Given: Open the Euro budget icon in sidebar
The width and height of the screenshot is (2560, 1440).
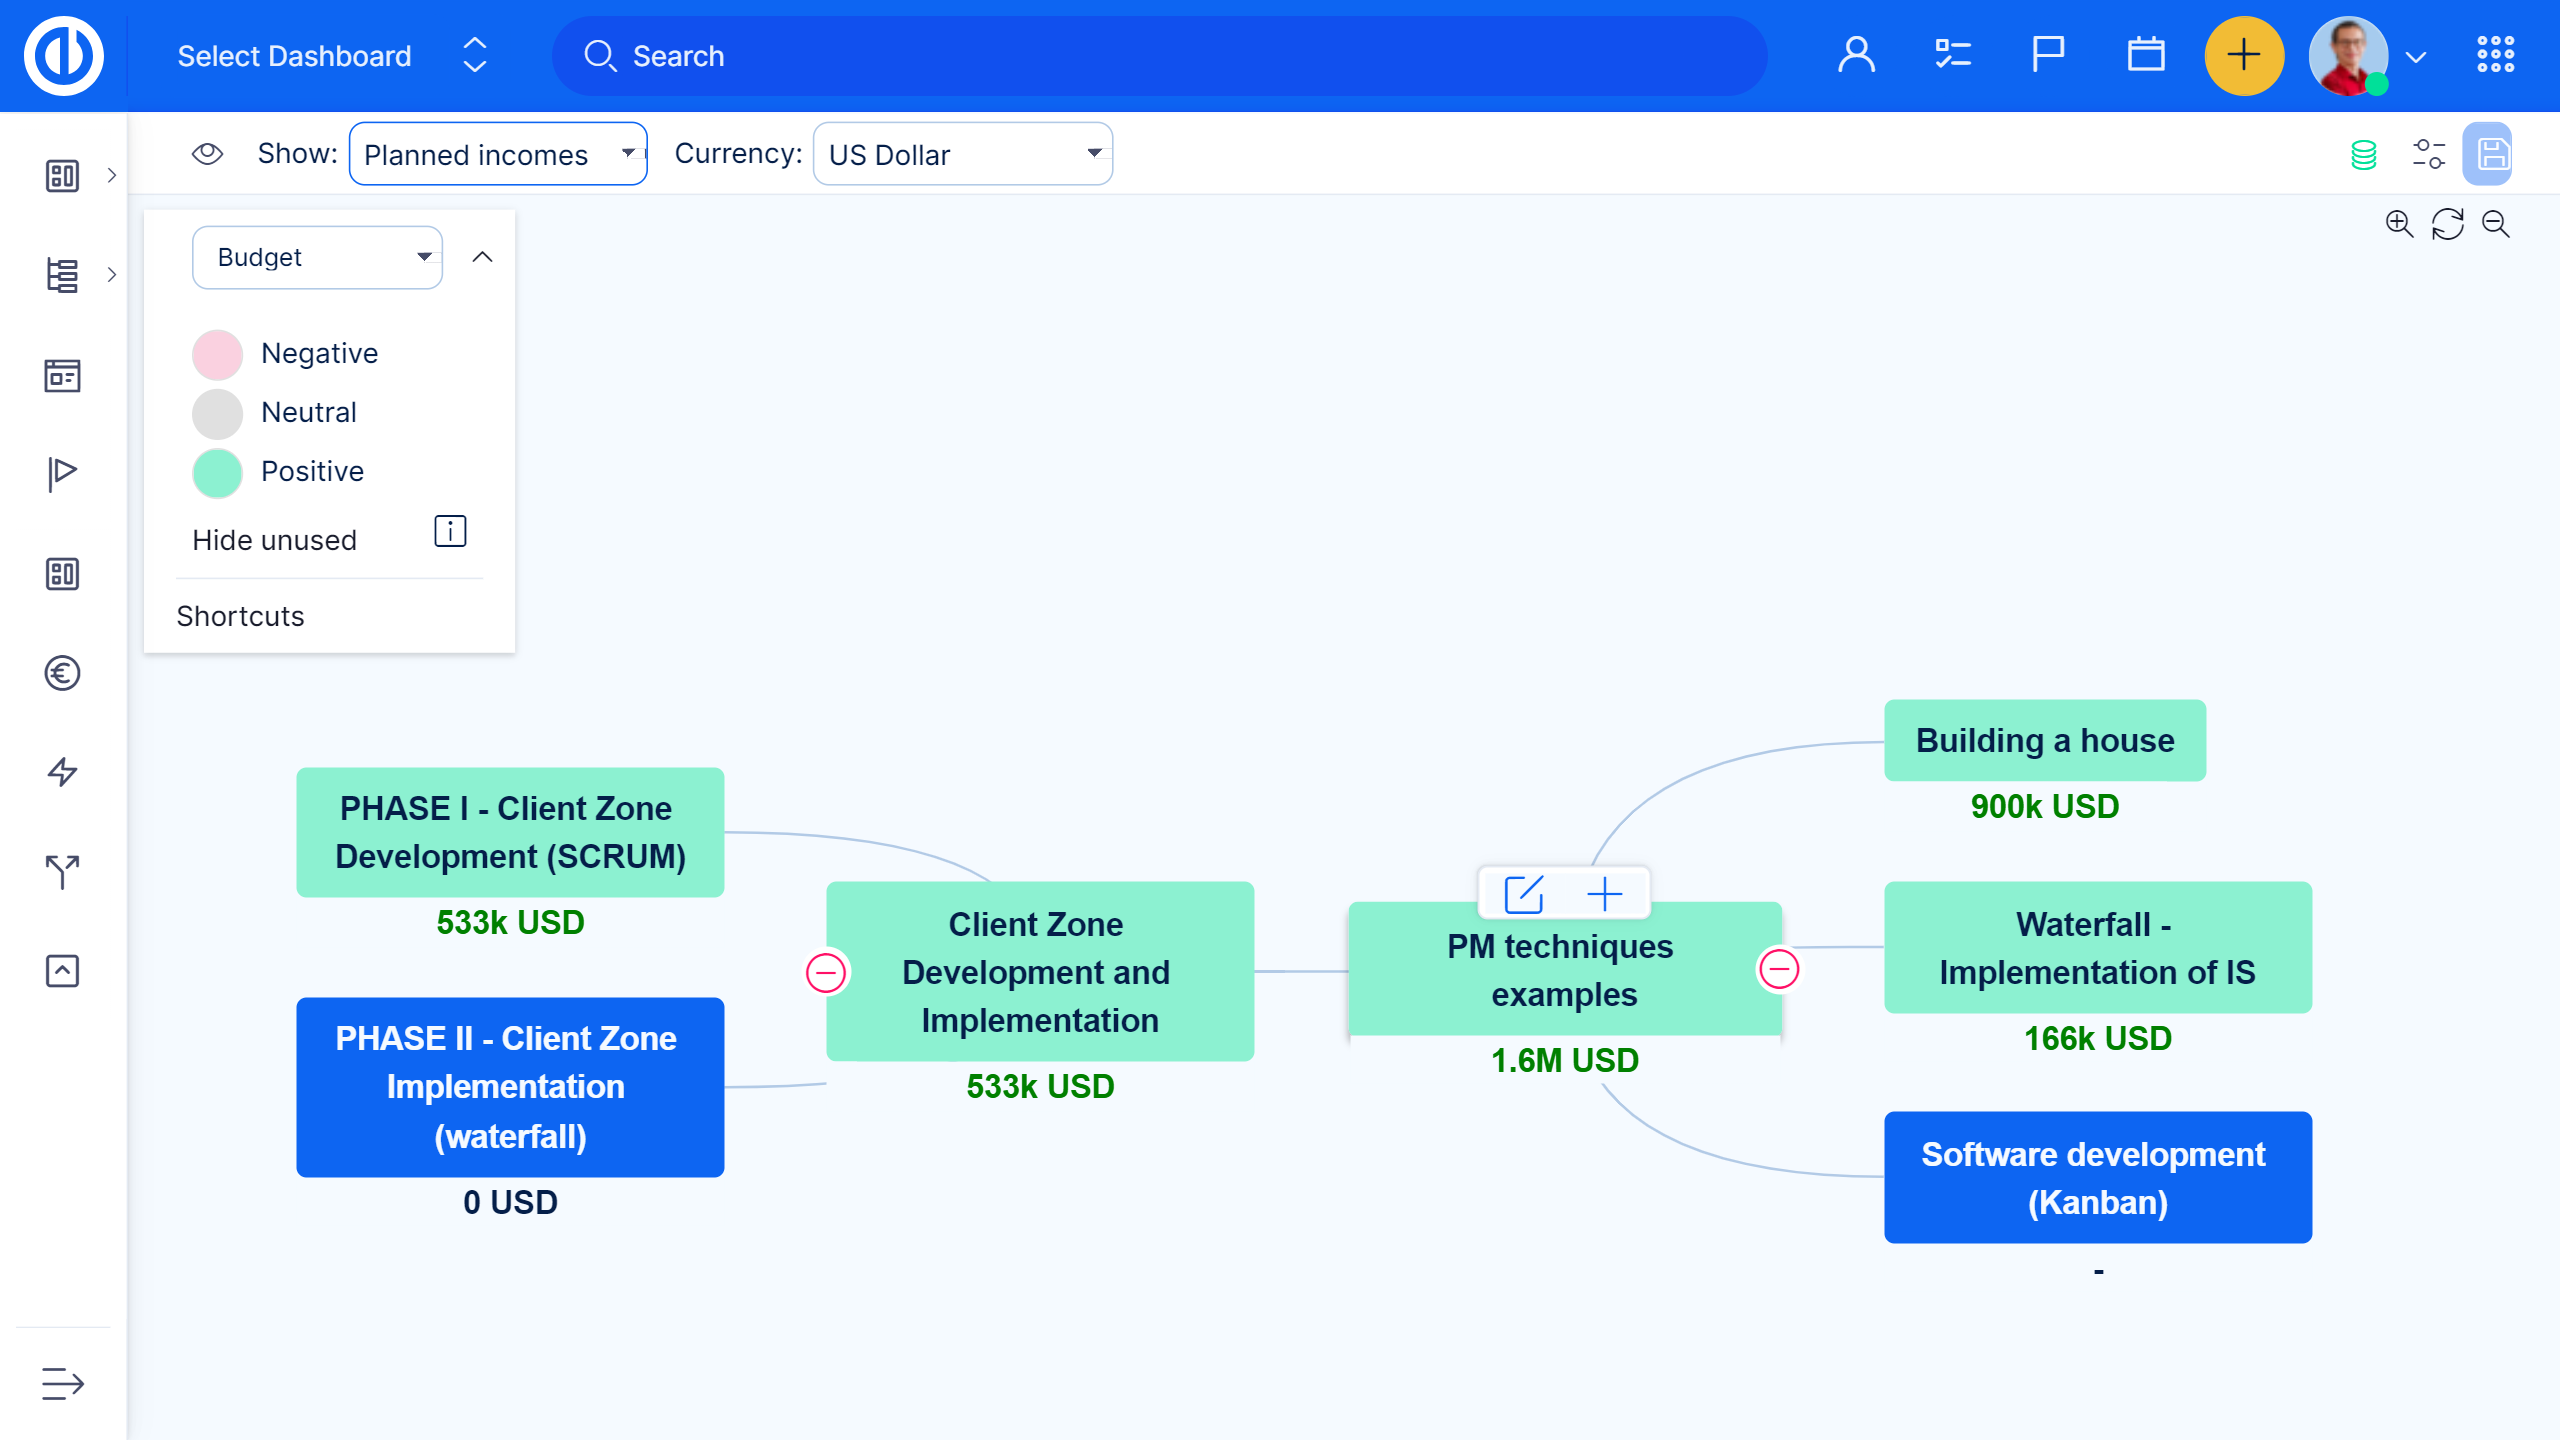Looking at the screenshot, I should pos(62,673).
